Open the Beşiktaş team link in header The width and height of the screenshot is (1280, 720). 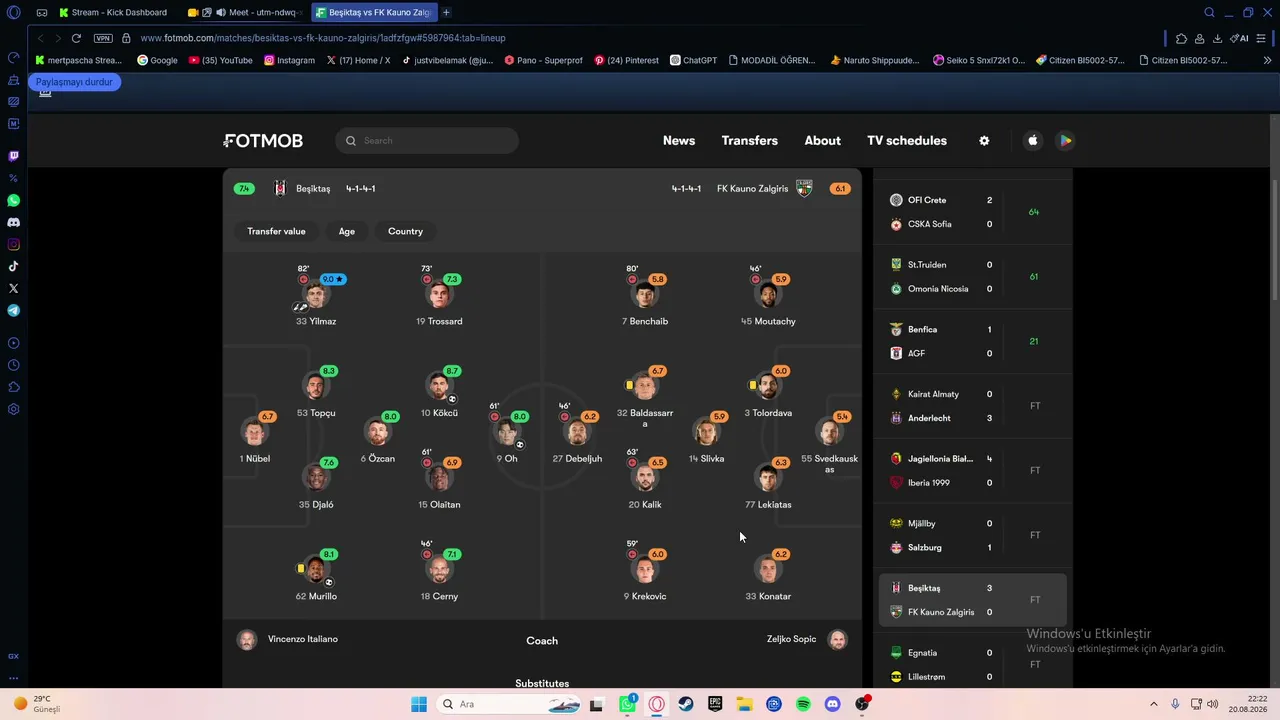click(x=302, y=189)
